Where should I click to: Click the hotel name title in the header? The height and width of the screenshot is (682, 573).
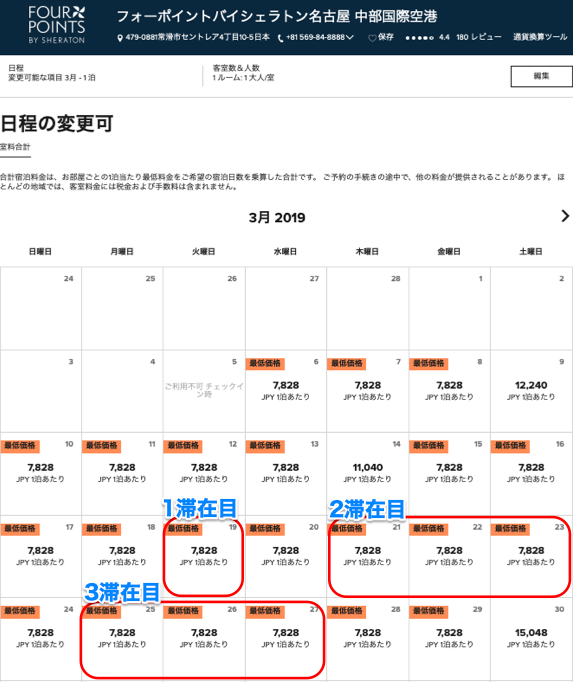277,17
